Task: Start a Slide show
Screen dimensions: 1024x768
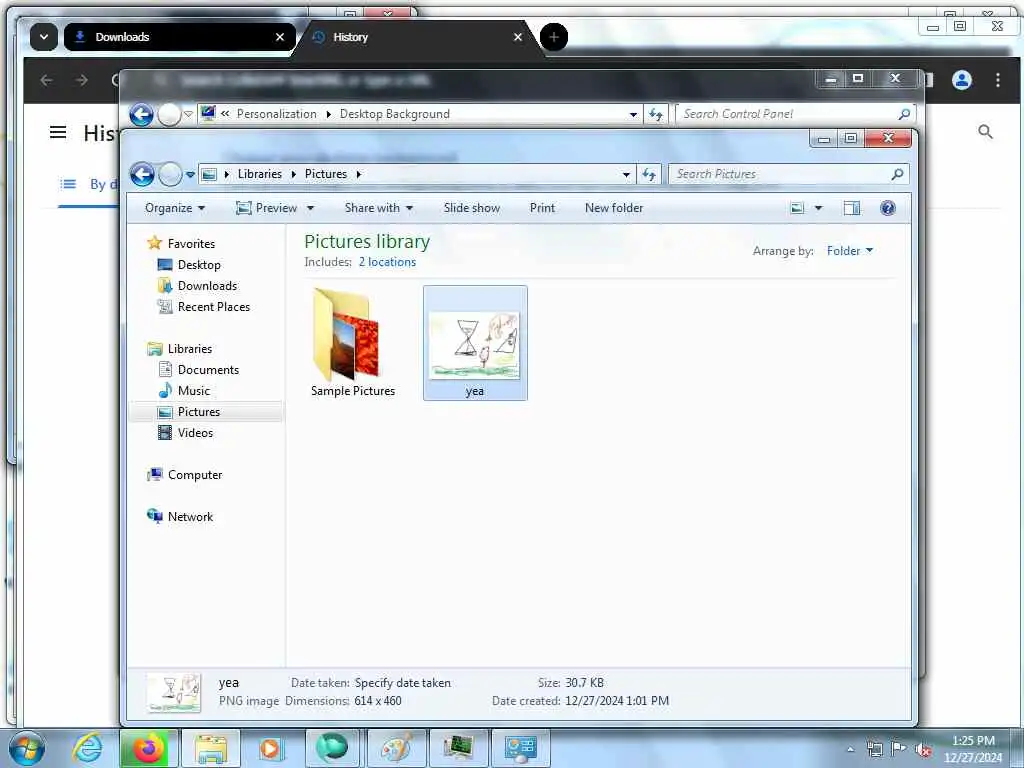Action: click(472, 208)
